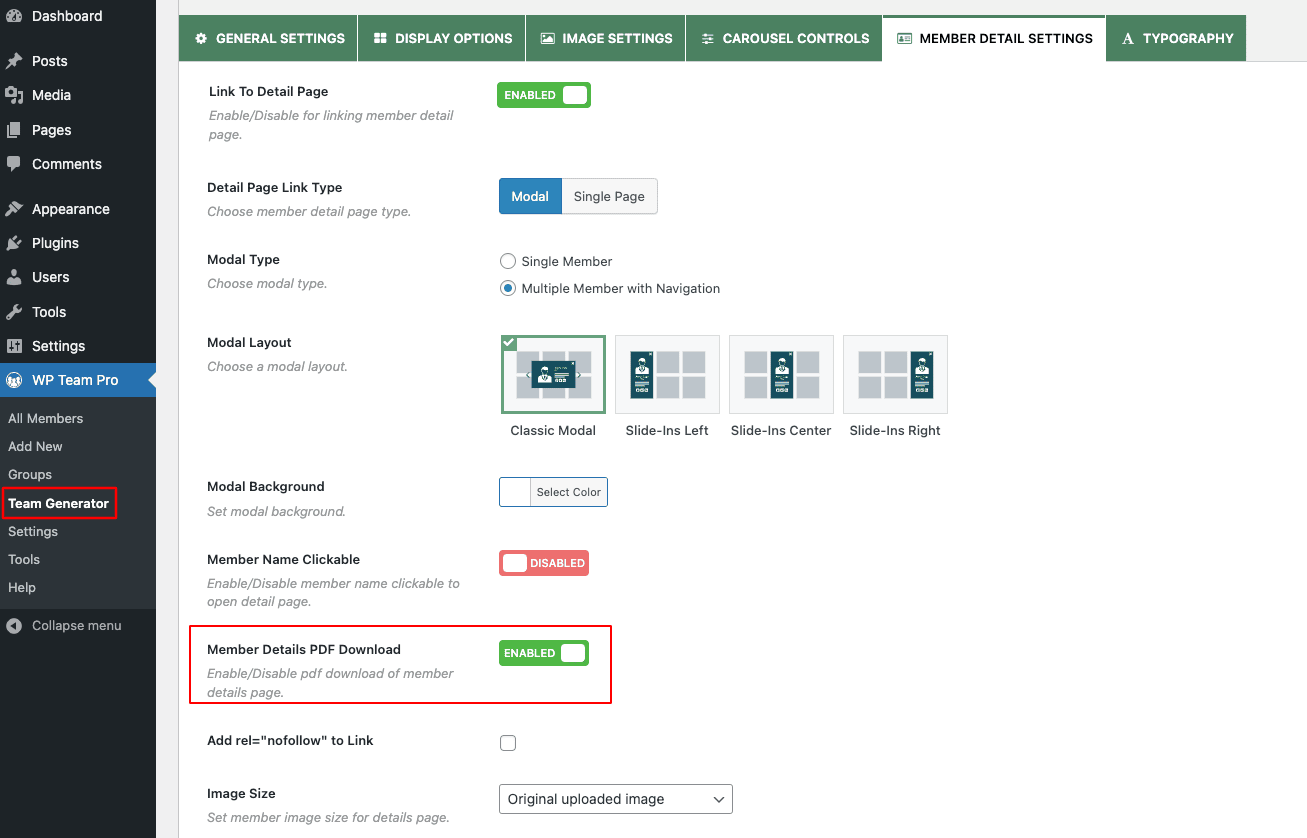The width and height of the screenshot is (1307, 838).
Task: Go to the Image Settings tab
Action: tap(606, 38)
